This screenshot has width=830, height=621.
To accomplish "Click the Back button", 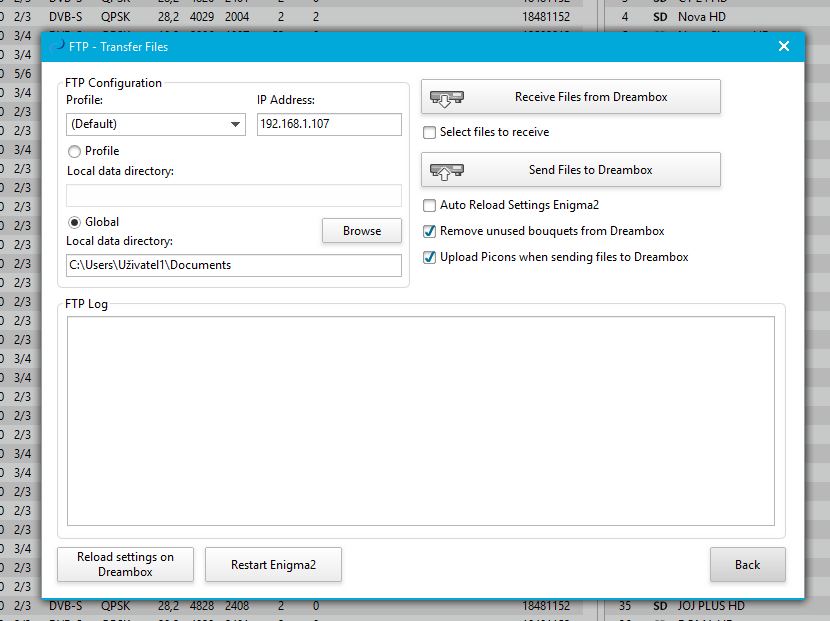I will click(x=747, y=564).
